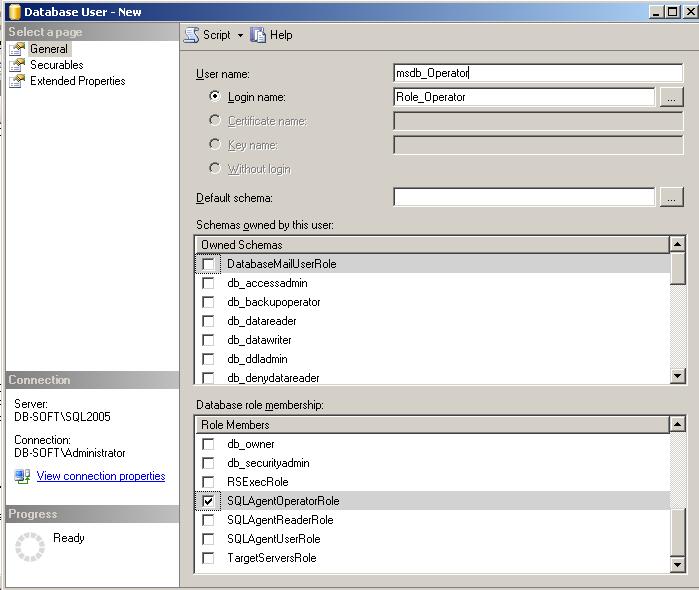This screenshot has width=699, height=590.
Task: Check the db_backupoperator schema checkbox
Action: (x=208, y=302)
